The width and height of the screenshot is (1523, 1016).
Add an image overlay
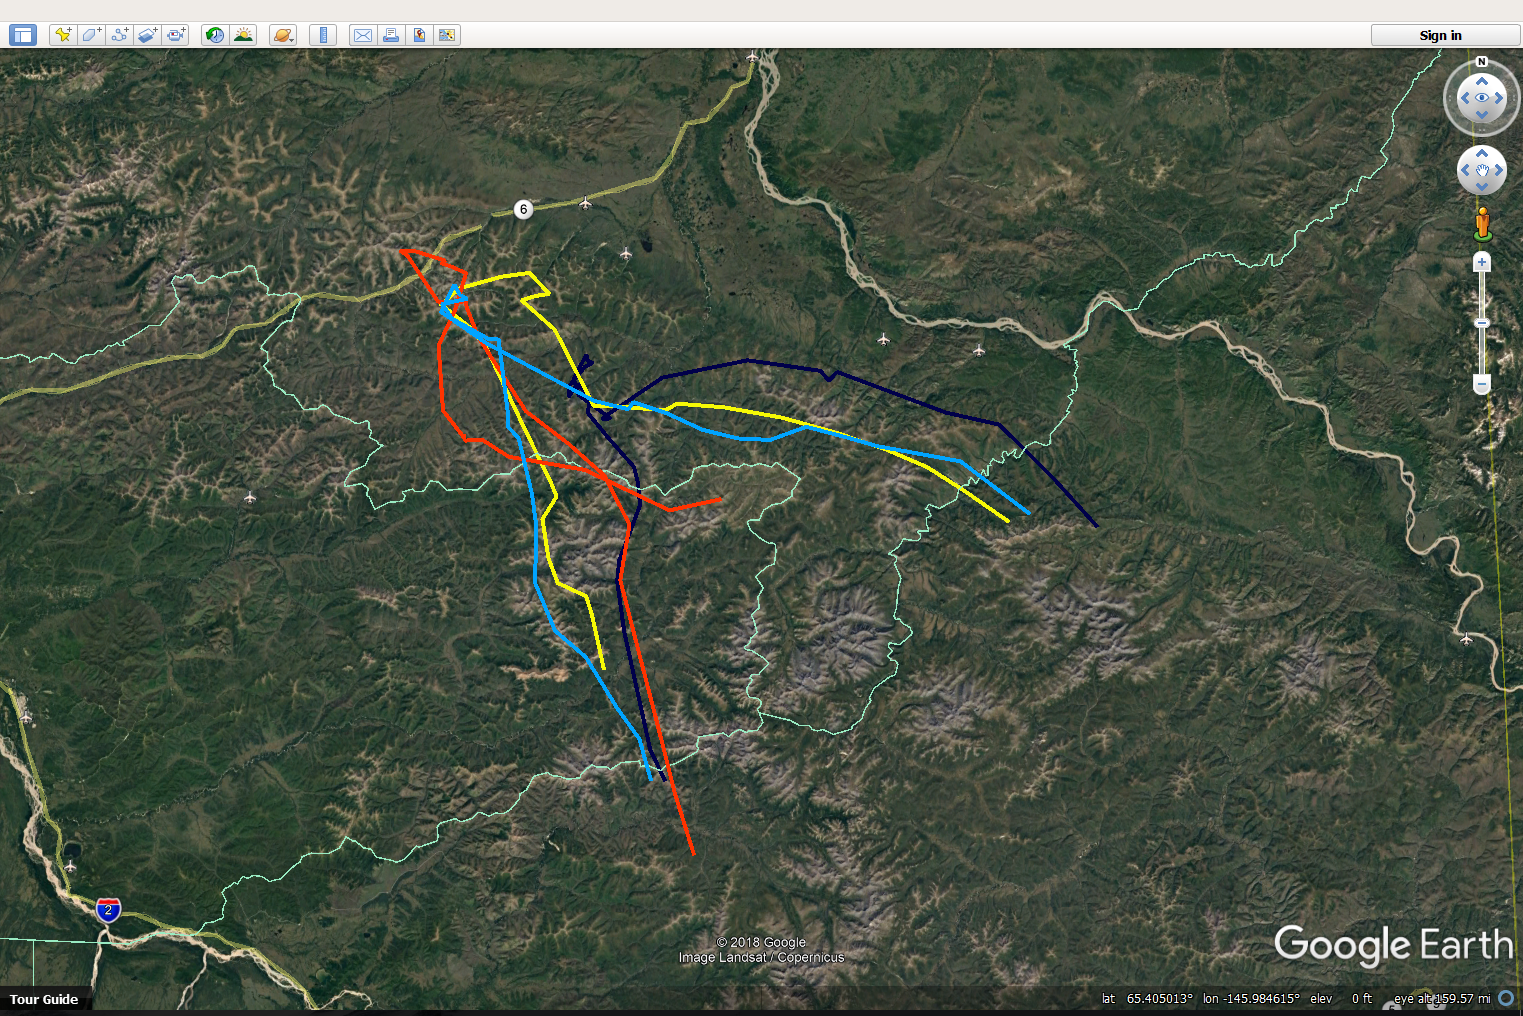pos(148,35)
